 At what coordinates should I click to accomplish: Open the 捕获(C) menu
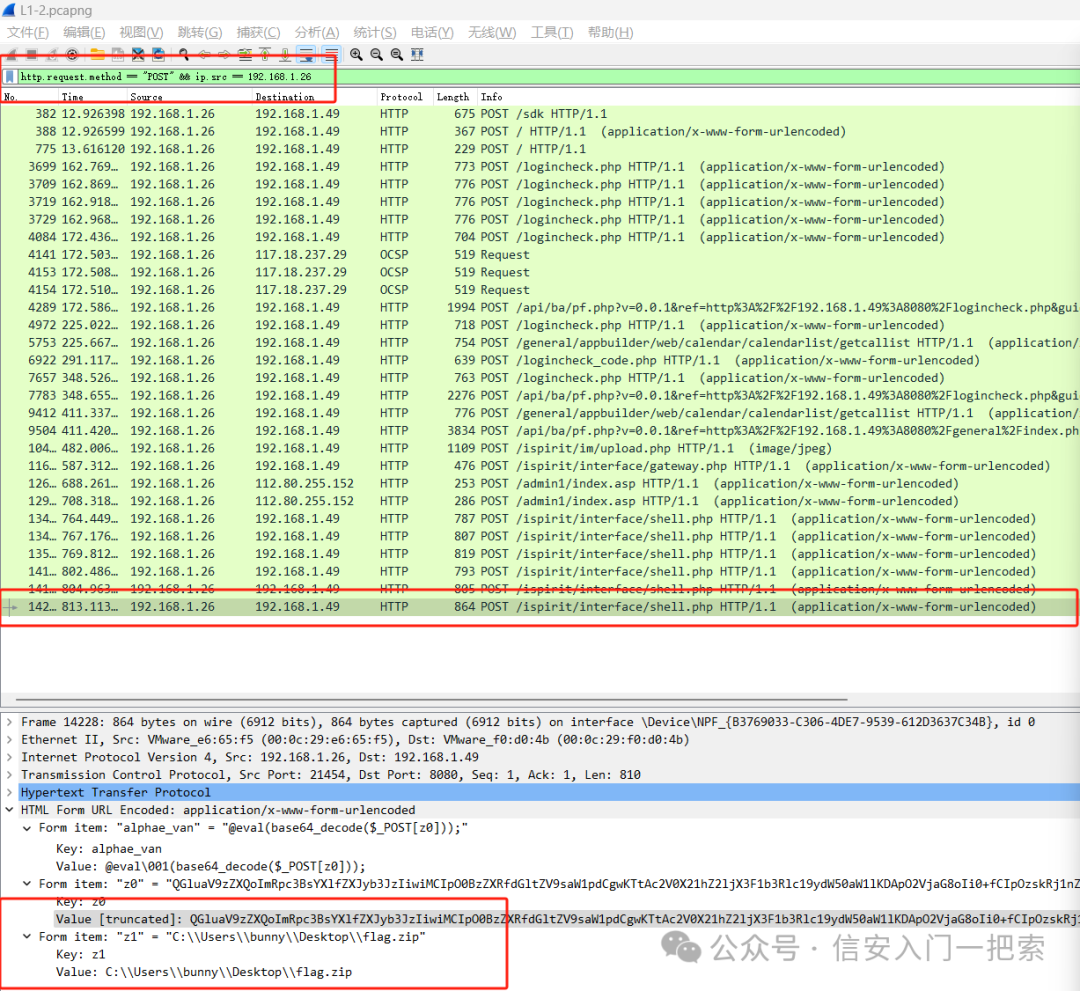pos(258,32)
